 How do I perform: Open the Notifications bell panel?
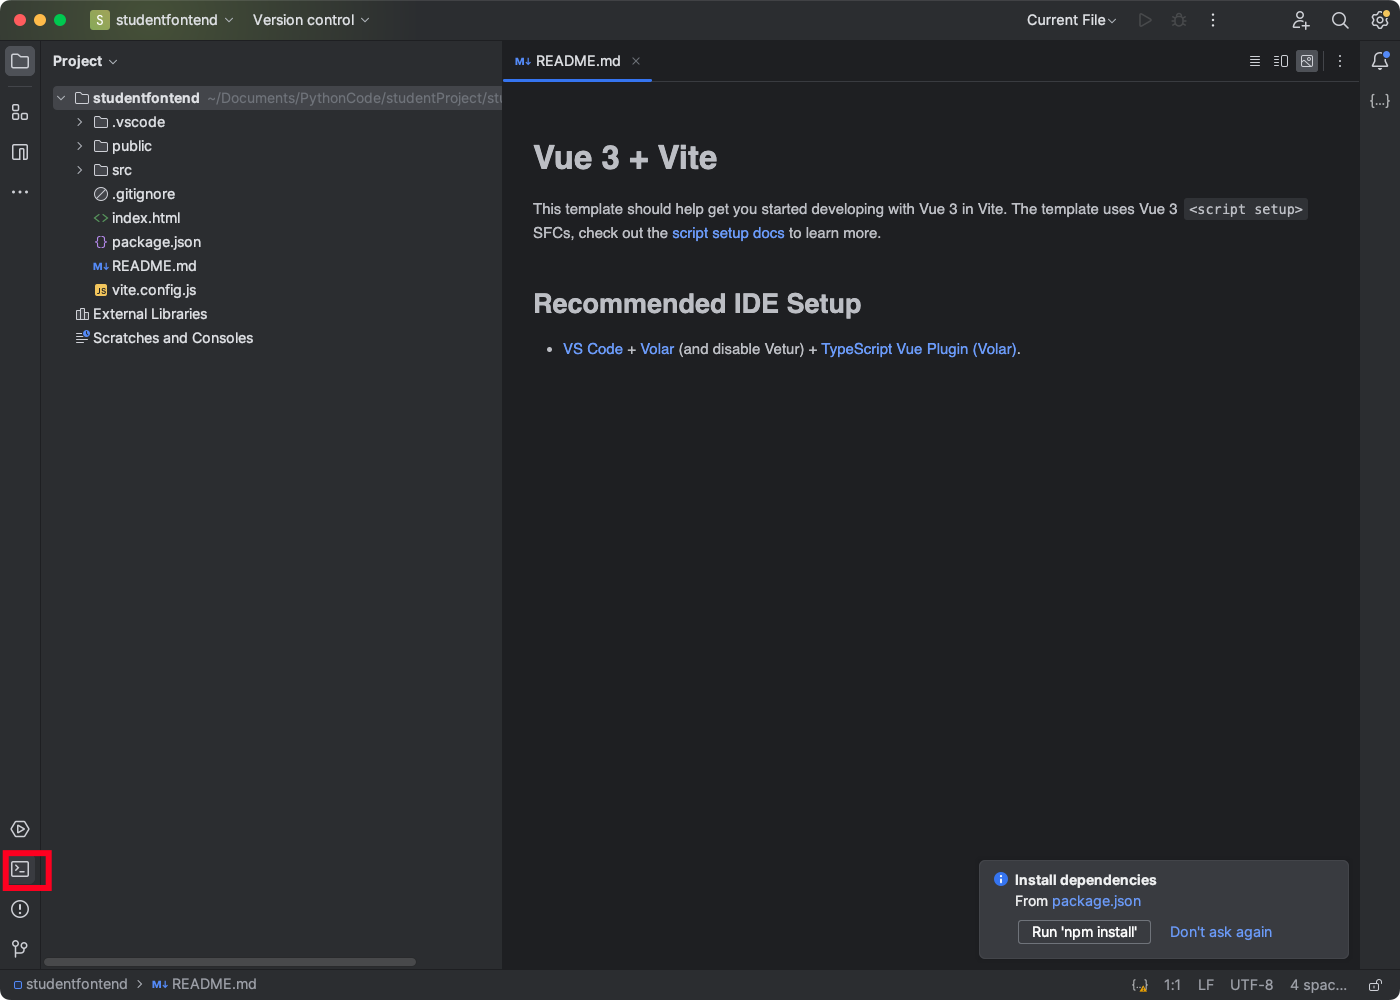pos(1380,61)
